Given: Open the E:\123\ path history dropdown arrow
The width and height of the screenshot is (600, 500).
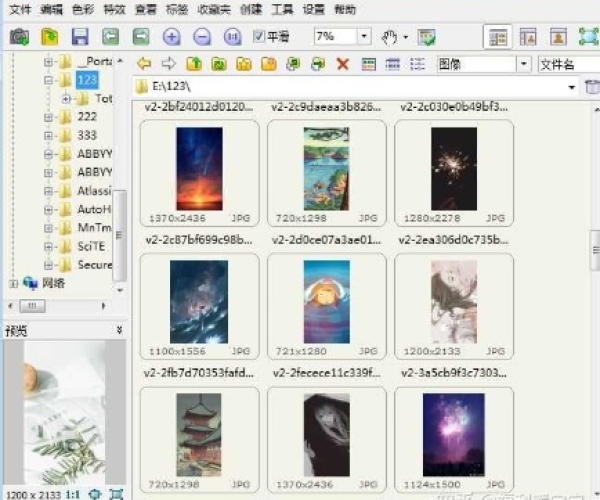Looking at the screenshot, I should point(572,87).
